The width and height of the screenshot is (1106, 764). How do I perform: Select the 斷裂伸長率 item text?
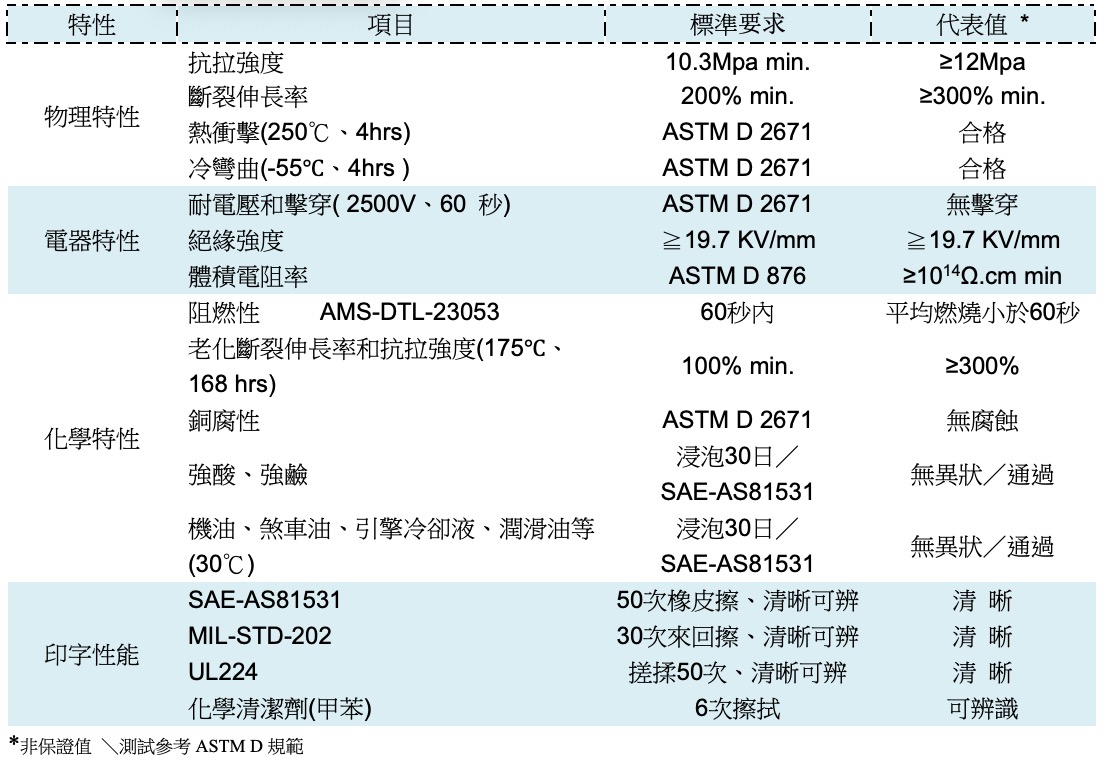coord(248,98)
